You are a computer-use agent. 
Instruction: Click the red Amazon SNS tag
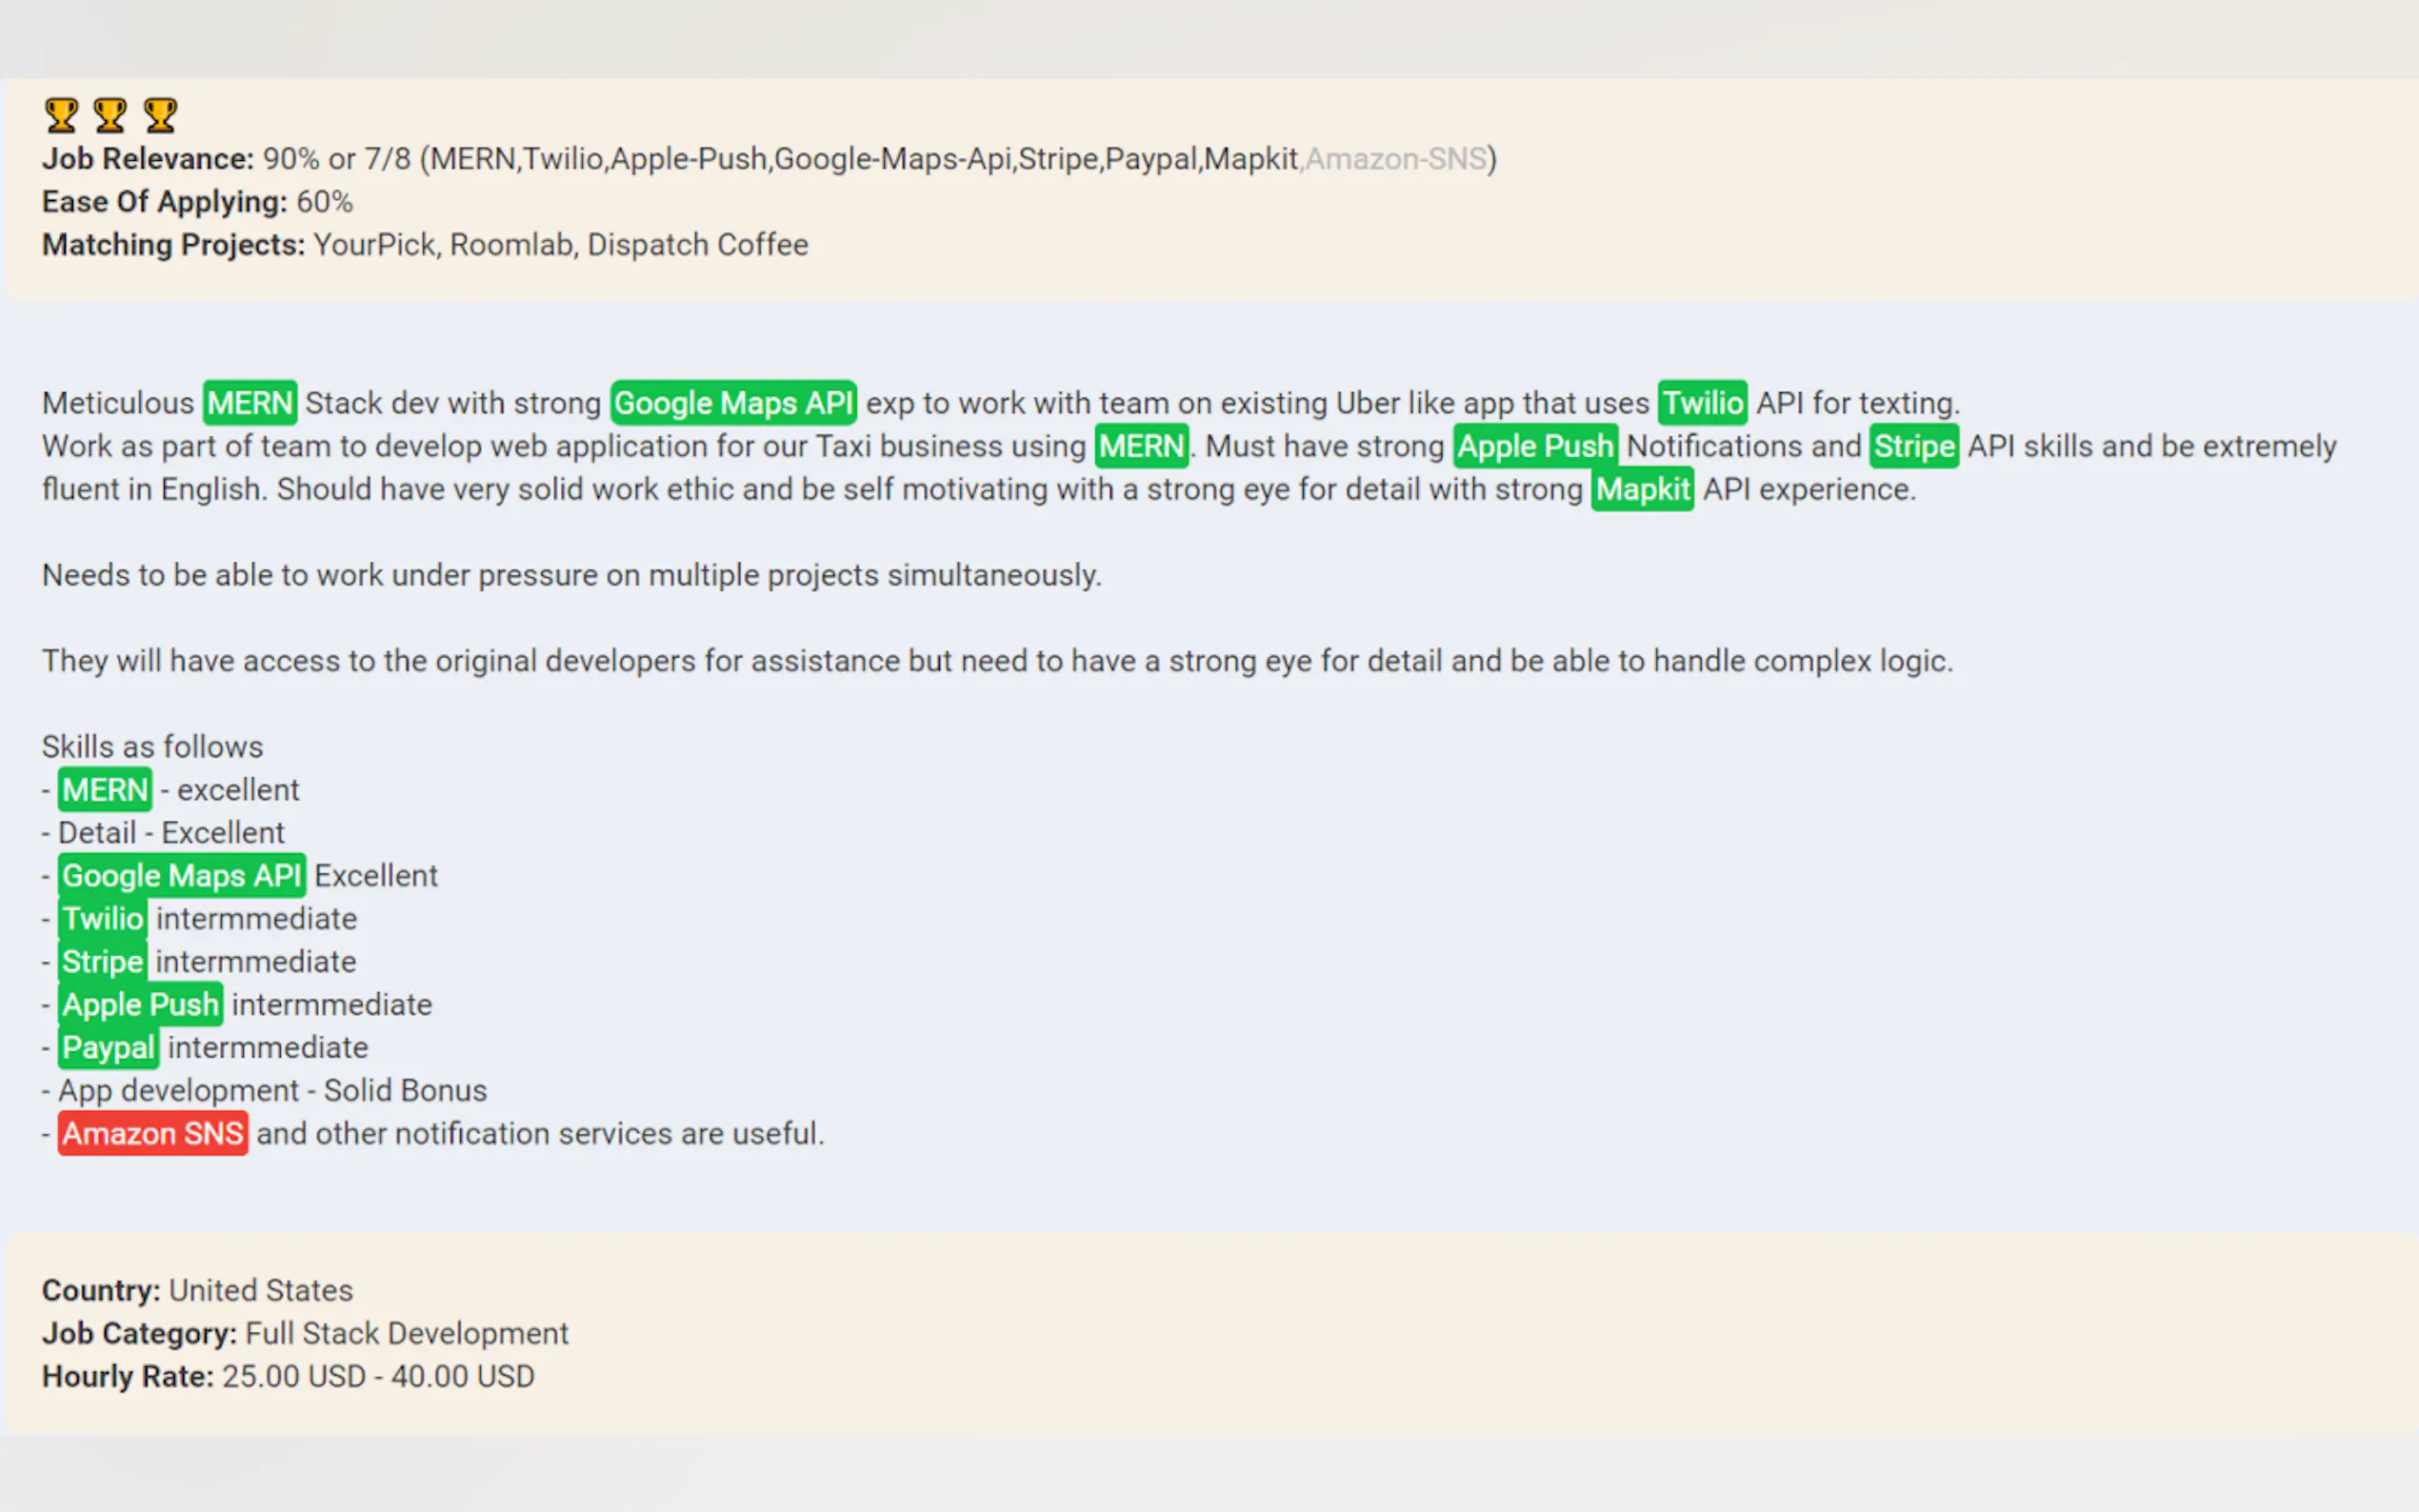tap(152, 1133)
